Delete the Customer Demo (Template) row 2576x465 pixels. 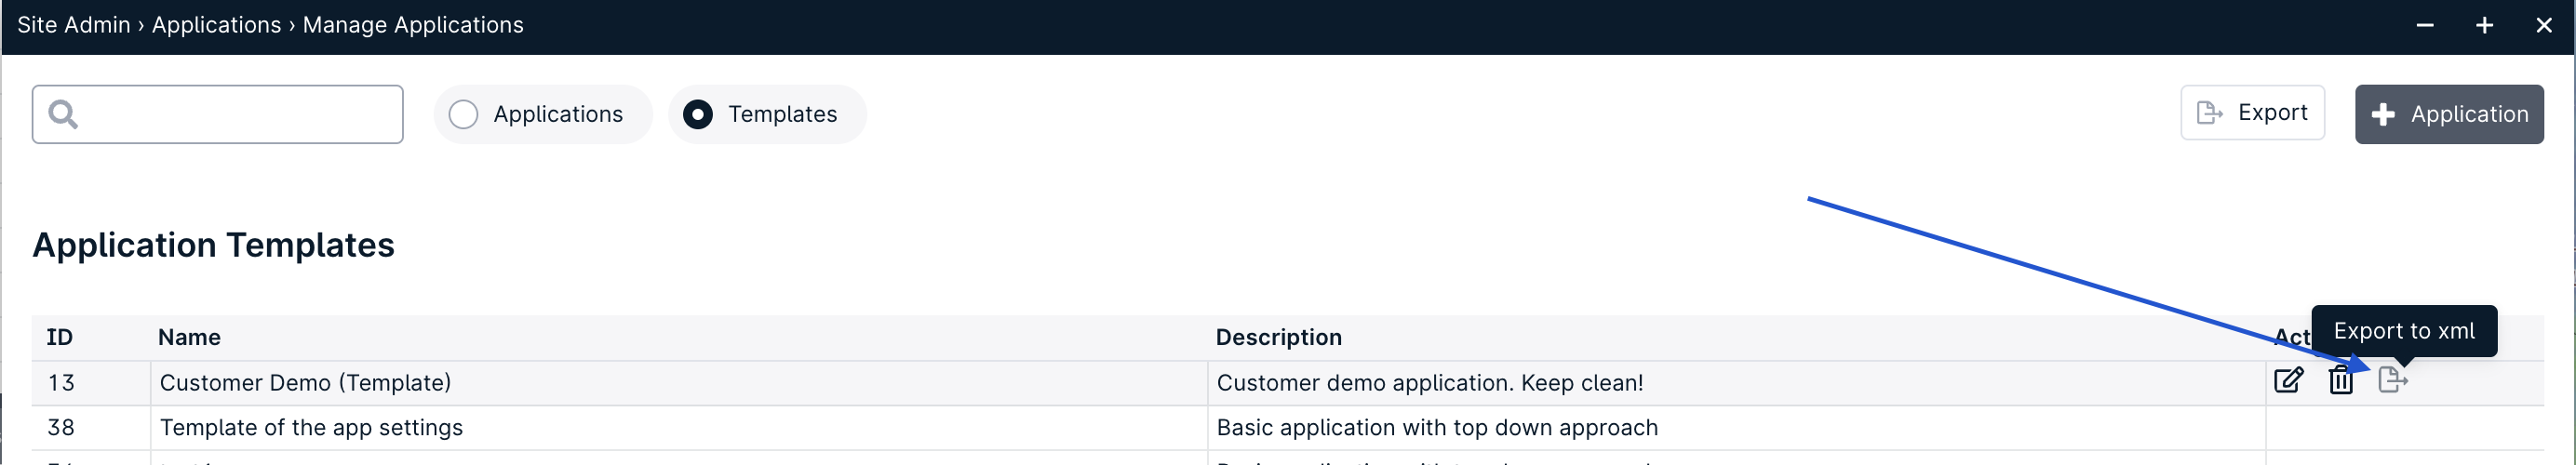(x=2341, y=380)
